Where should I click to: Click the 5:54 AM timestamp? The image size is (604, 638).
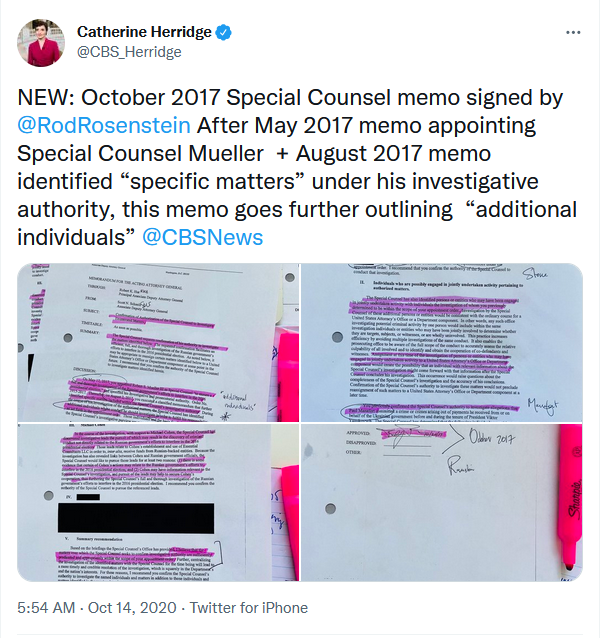[46, 608]
